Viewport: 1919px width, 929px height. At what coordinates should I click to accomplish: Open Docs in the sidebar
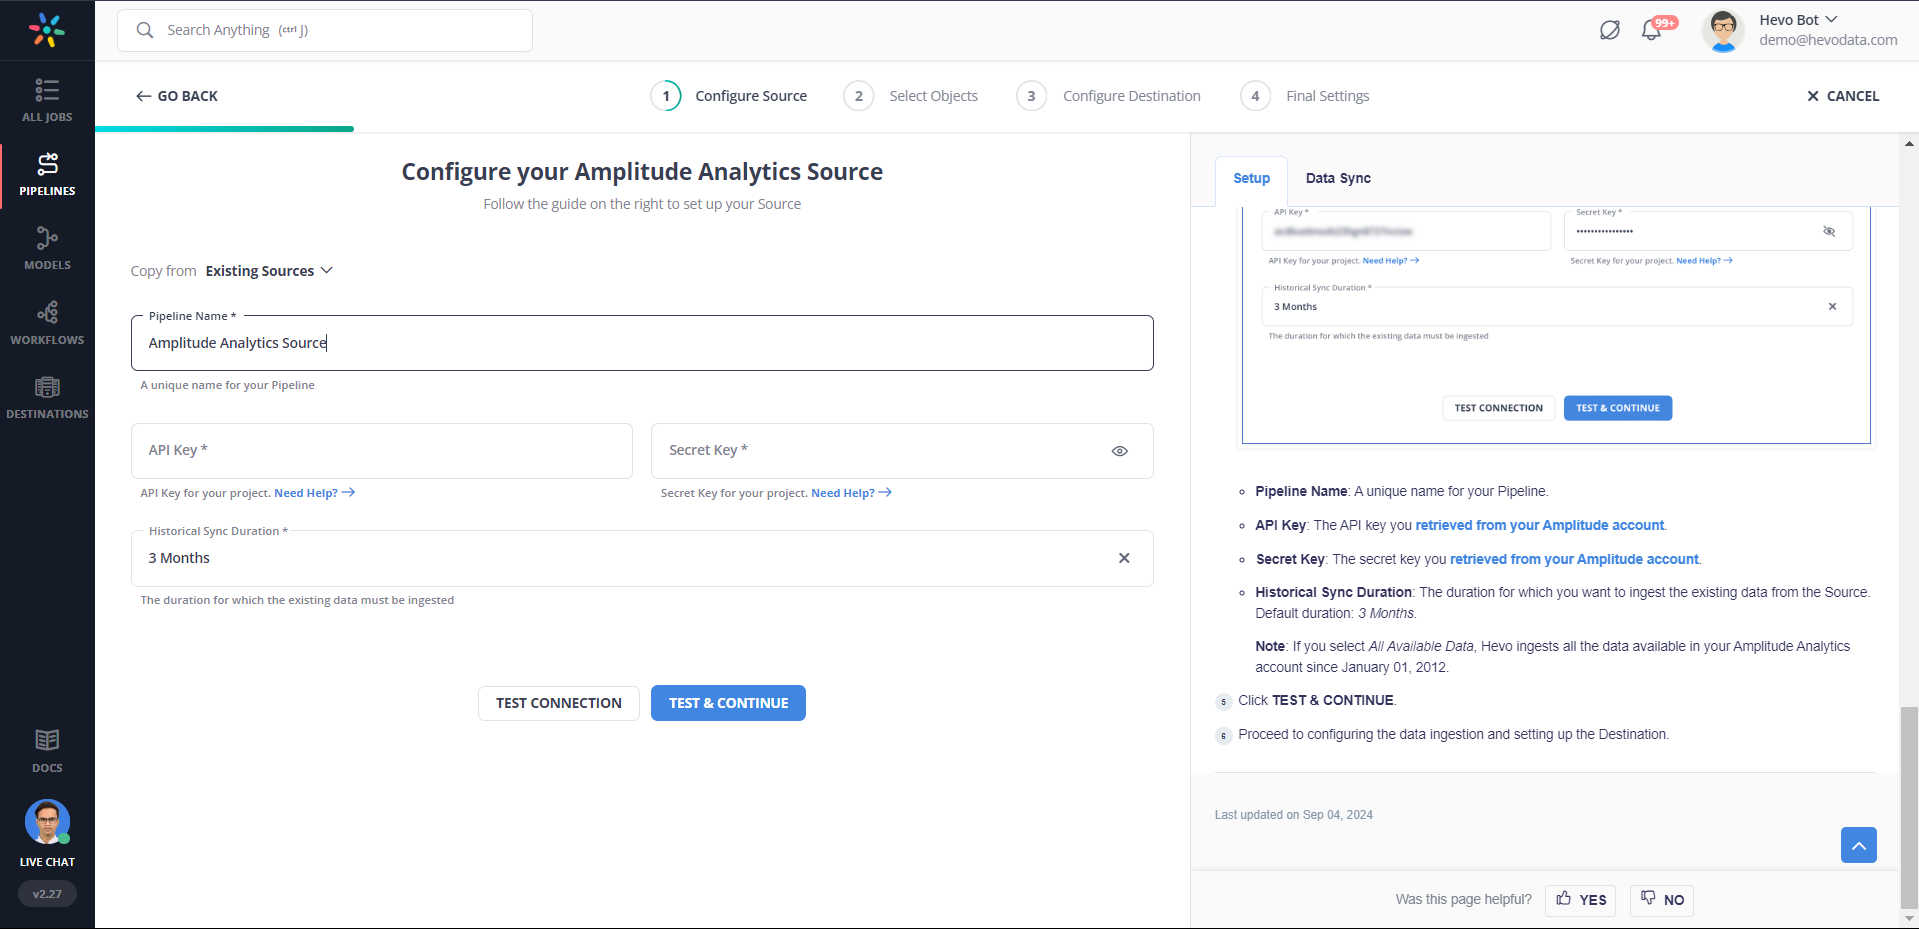point(47,750)
